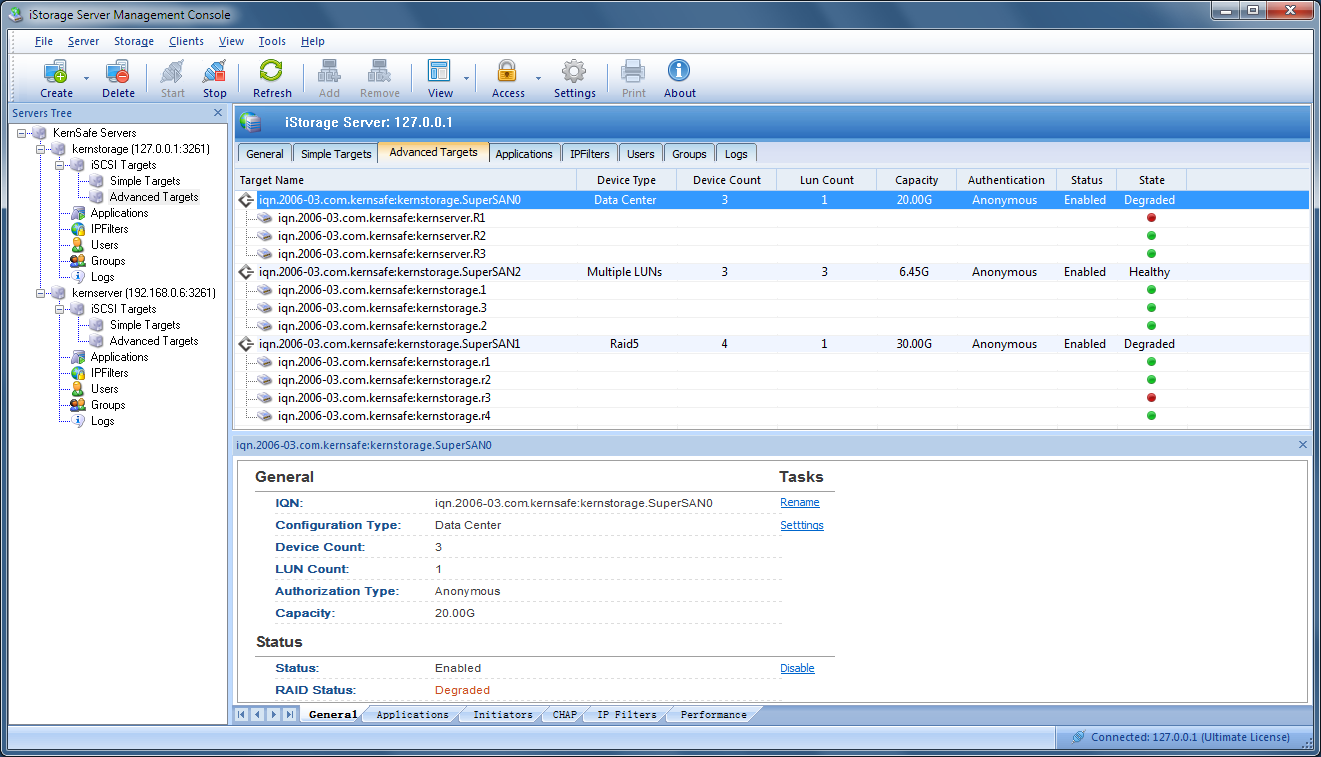Click first tab scroll arrow at bottom
Image resolution: width=1321 pixels, height=757 pixels.
pos(241,714)
